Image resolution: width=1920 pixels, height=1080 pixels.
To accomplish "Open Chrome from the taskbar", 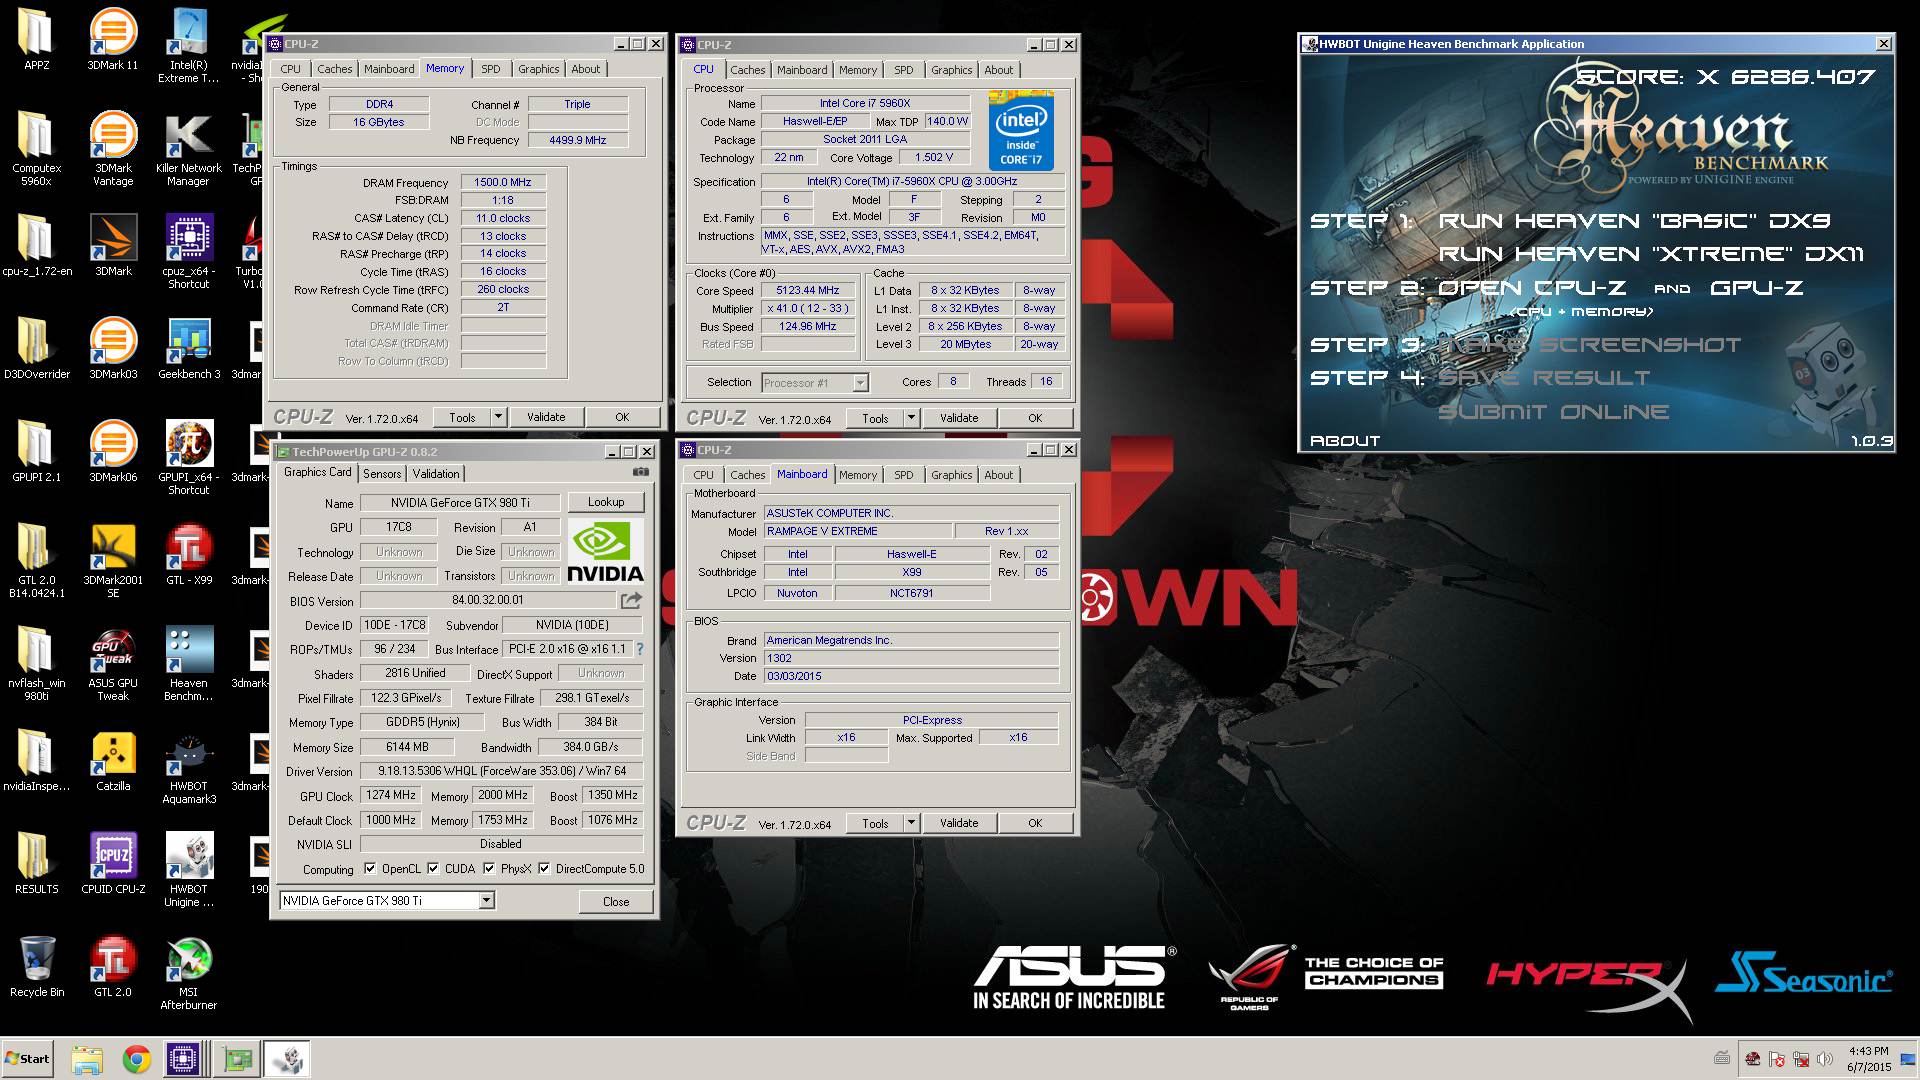I will click(137, 1059).
